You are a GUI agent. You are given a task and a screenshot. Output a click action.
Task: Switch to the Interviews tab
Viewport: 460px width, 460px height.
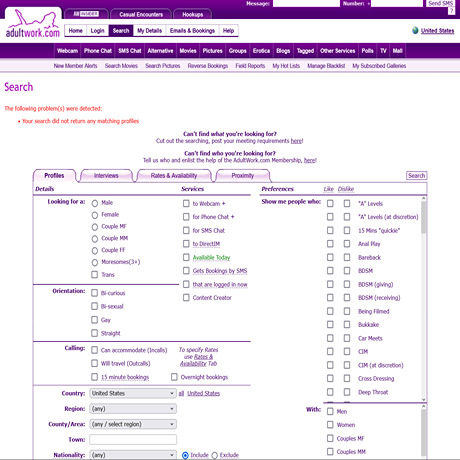106,176
